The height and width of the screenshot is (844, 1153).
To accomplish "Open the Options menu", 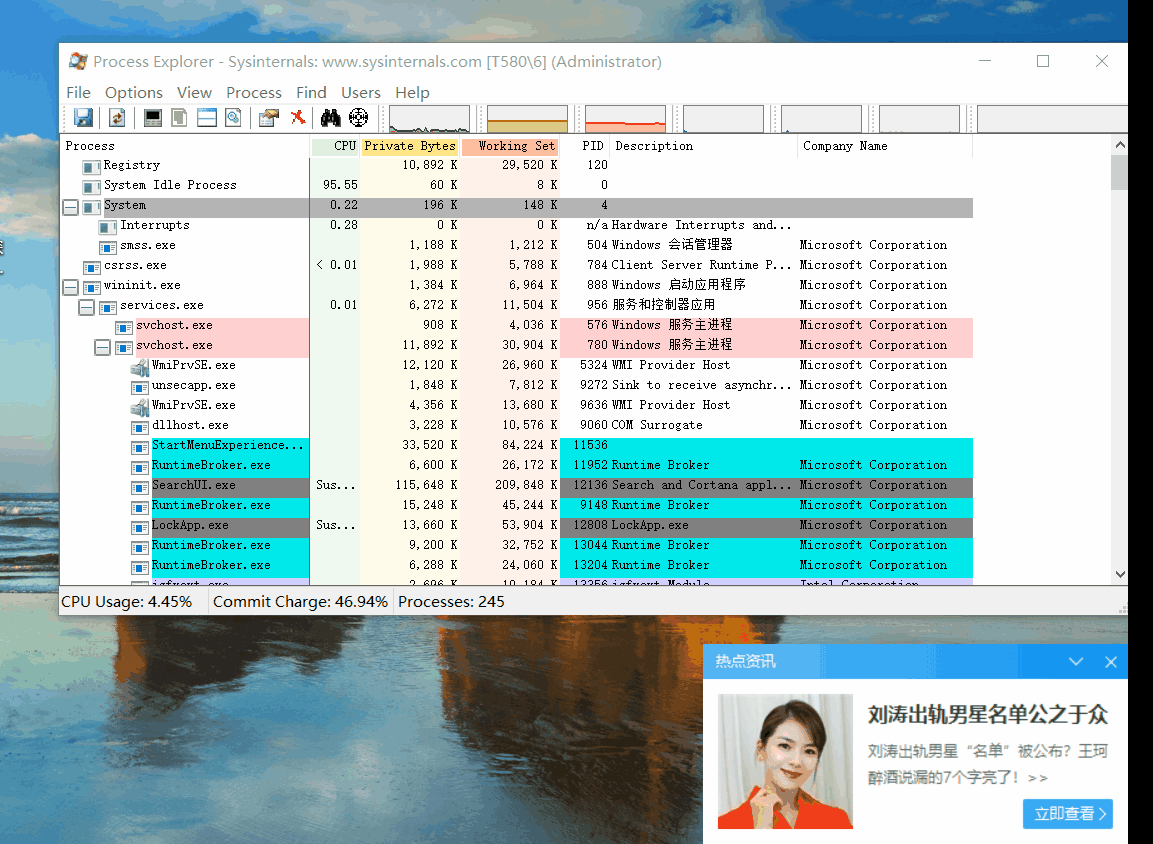I will tap(134, 93).
